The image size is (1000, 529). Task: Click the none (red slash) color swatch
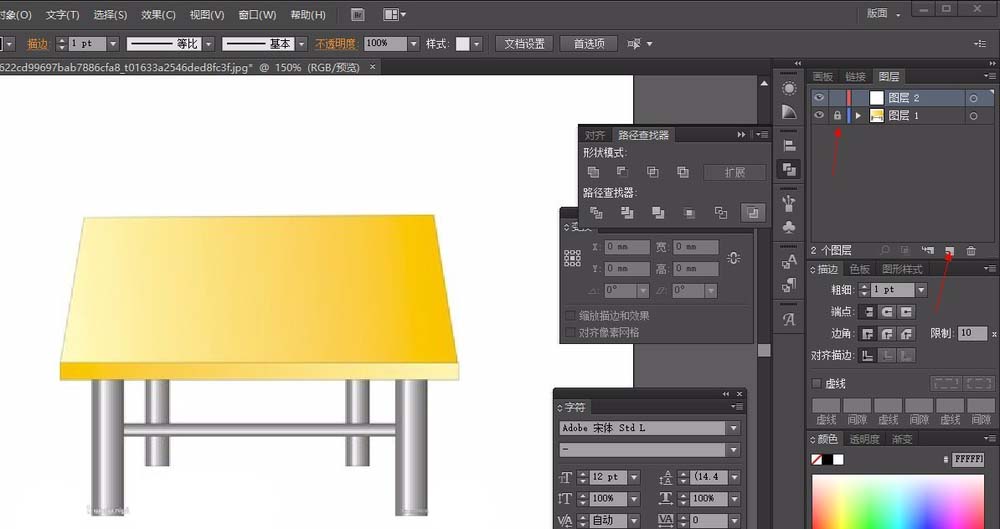(816, 459)
